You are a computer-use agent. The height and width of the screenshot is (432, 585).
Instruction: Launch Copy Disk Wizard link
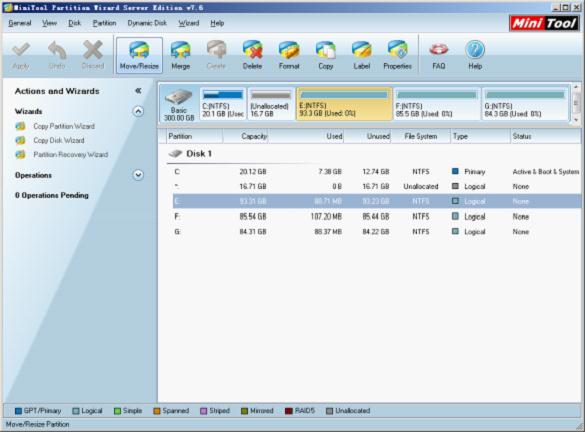(59, 140)
